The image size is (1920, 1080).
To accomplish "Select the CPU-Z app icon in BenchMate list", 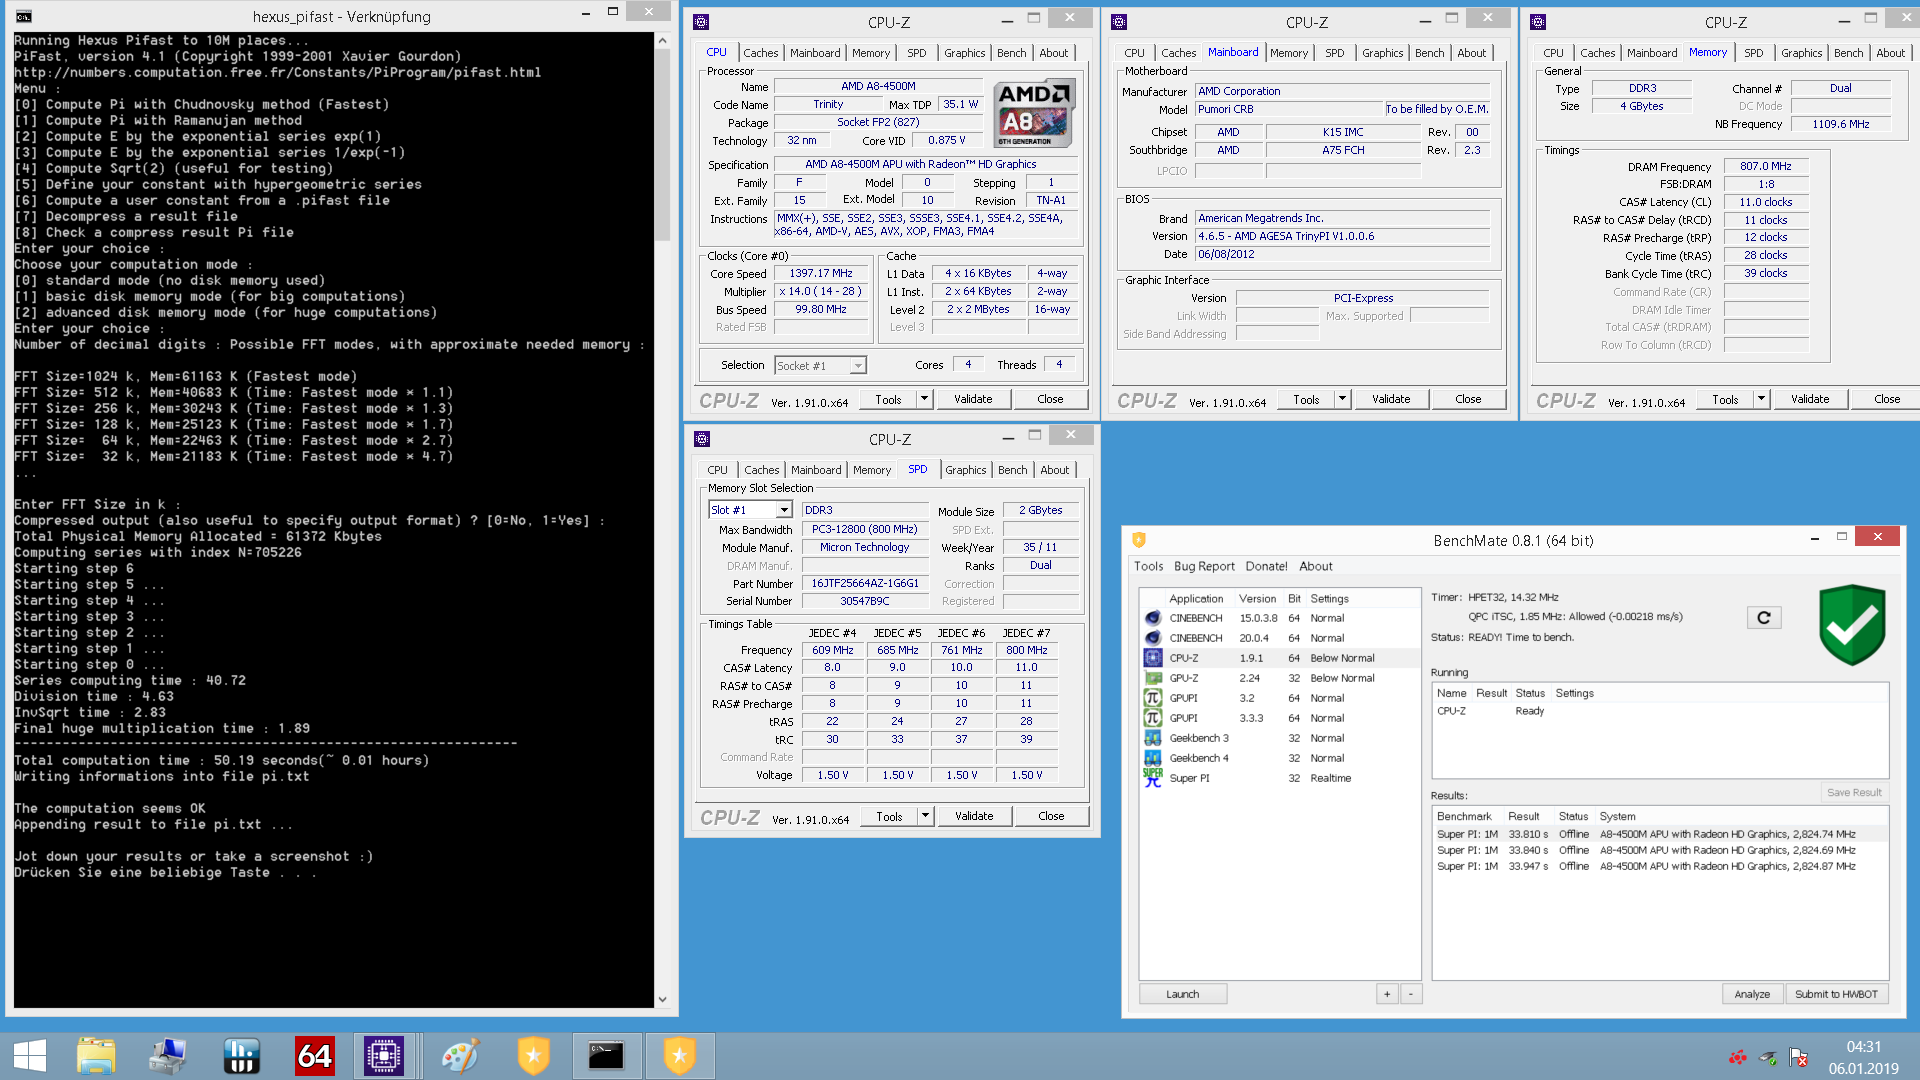I will click(x=1152, y=658).
